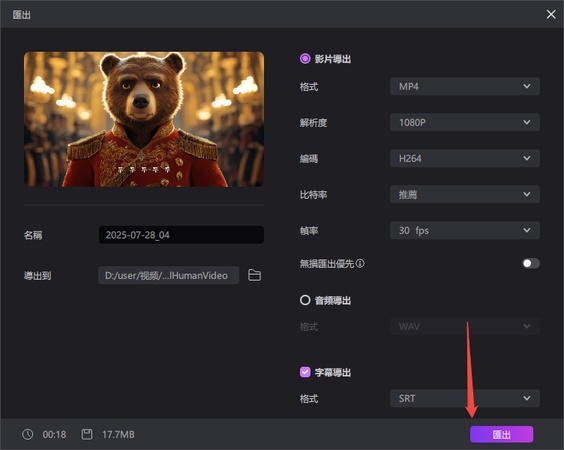Viewport: 564px width, 450px height.
Task: Open the 比特率 推薦 dropdown
Action: coord(465,194)
